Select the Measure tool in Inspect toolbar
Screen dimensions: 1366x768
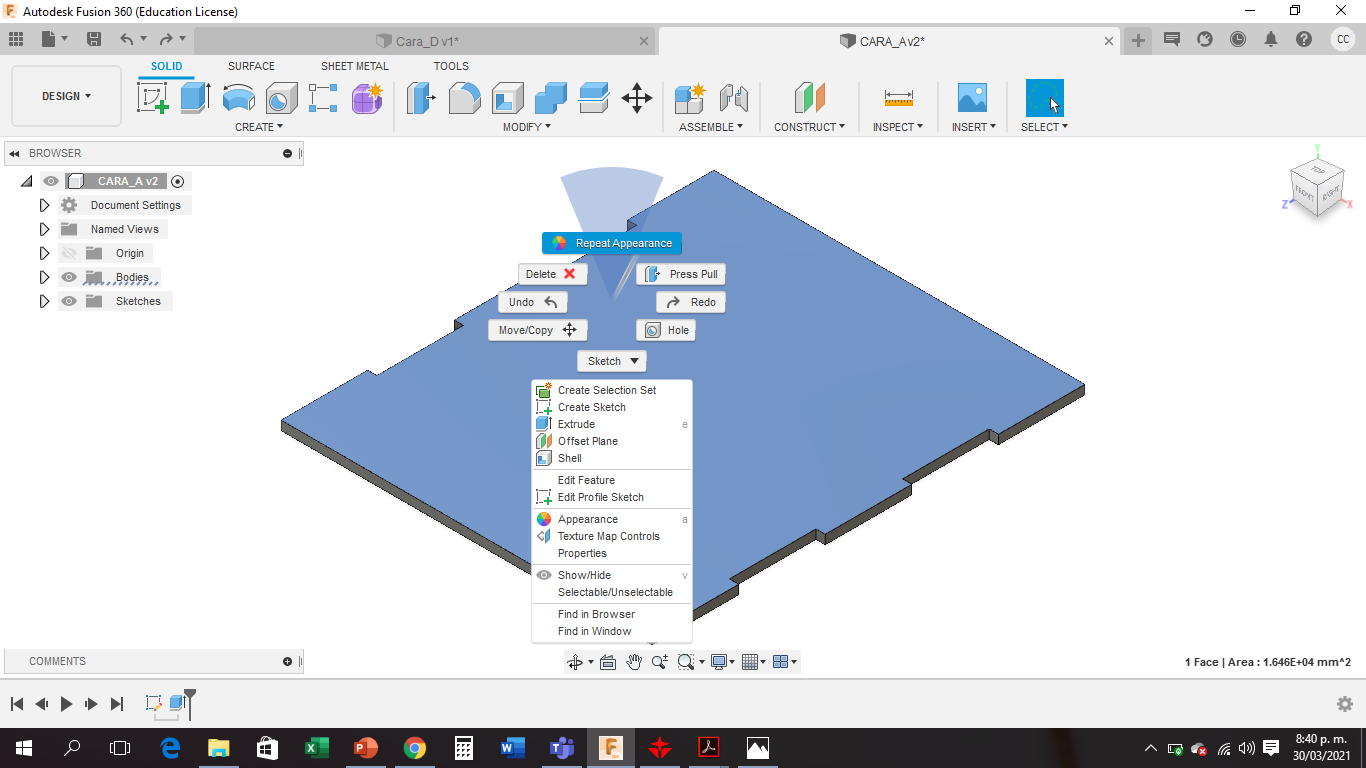pyautogui.click(x=898, y=98)
